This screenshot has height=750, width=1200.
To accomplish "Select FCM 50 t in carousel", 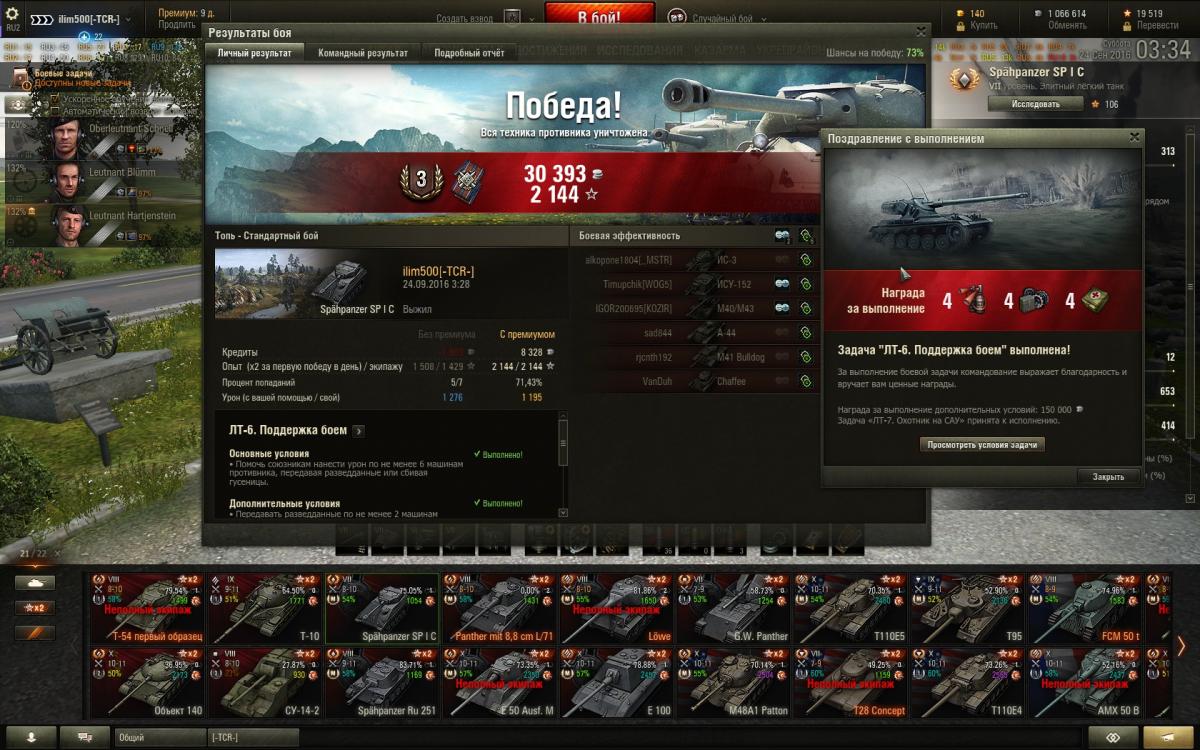I will point(1084,608).
